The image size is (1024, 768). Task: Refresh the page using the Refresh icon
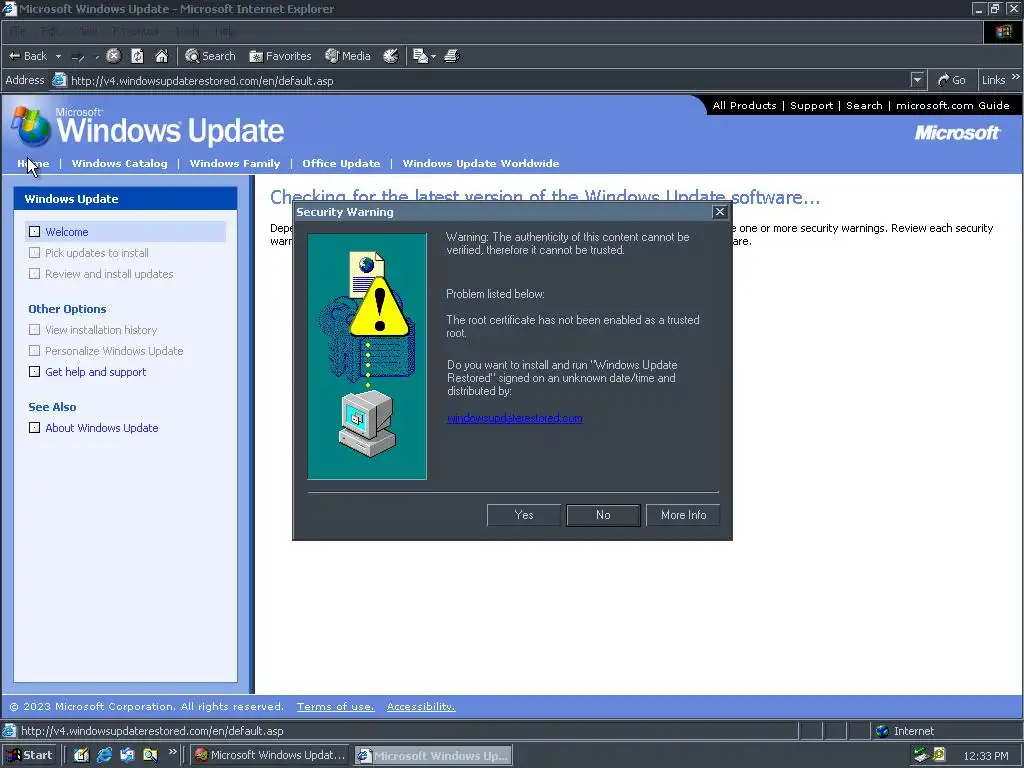(137, 56)
